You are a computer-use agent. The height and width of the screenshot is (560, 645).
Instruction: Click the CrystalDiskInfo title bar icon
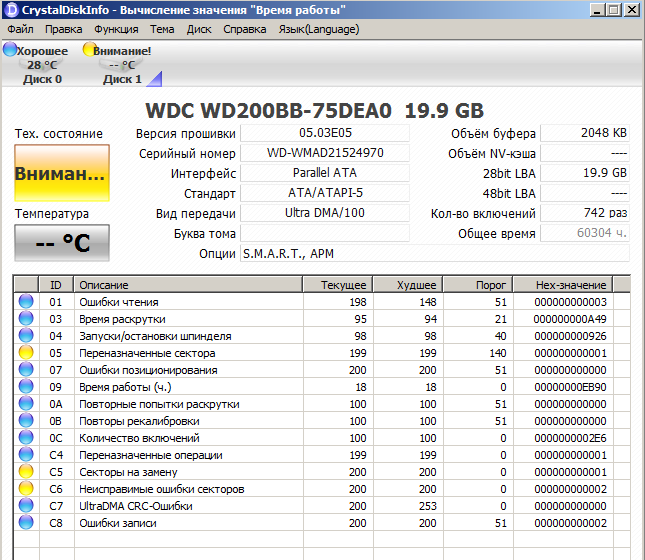(x=12, y=9)
